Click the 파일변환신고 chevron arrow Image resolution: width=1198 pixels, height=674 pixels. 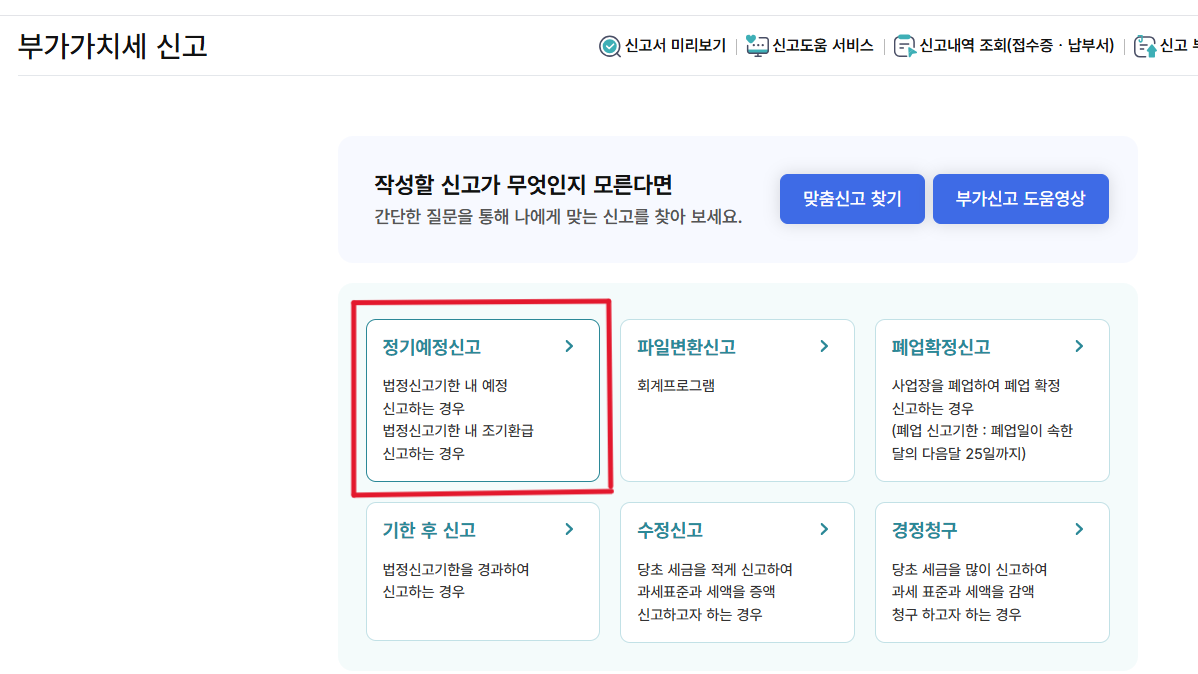coord(824,346)
